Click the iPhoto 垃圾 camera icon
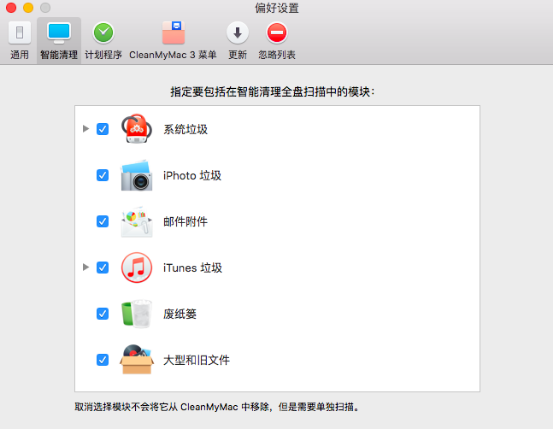 click(137, 175)
